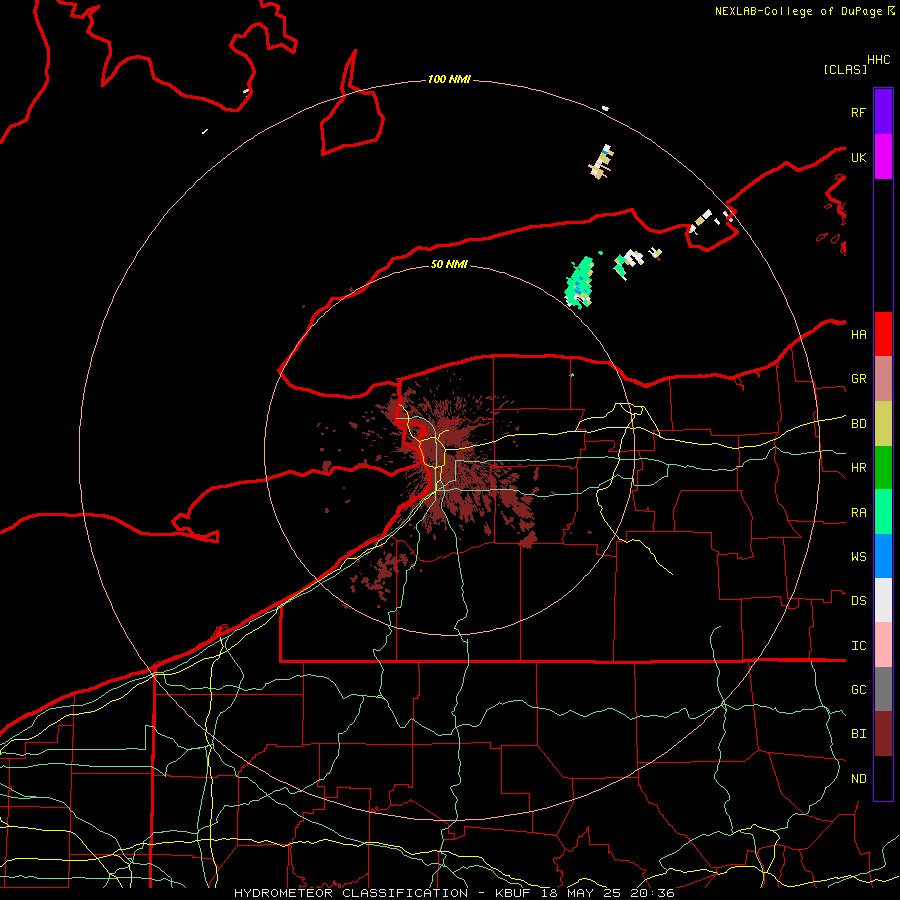Click the UK legend label
This screenshot has width=900, height=900.
click(x=858, y=157)
